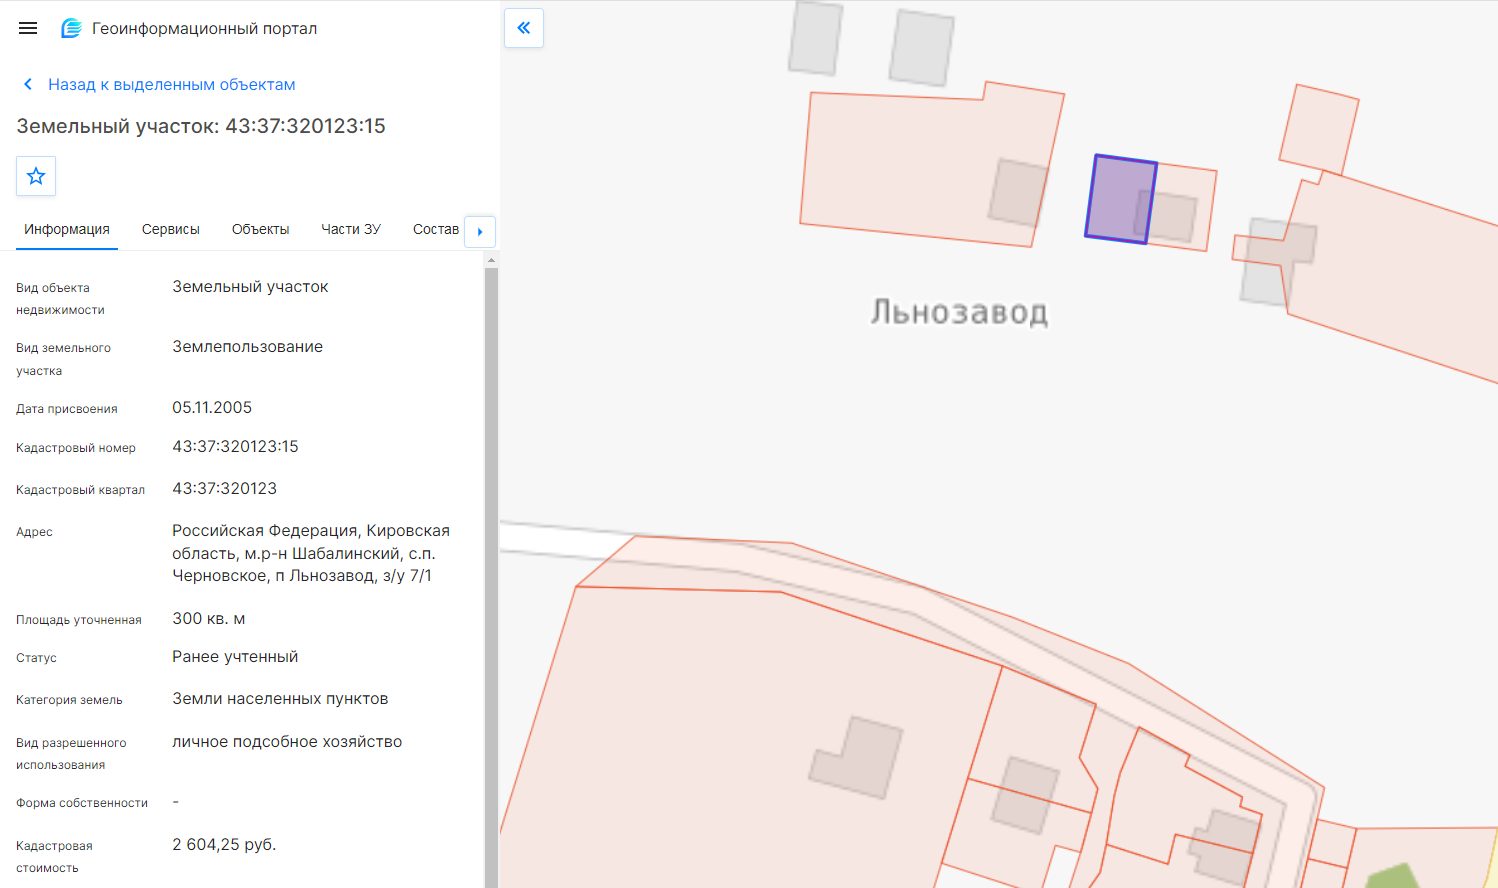Screen dimensions: 1498x888
Task: Click cadastral quarter value 43:37:320123
Action: 224,489
